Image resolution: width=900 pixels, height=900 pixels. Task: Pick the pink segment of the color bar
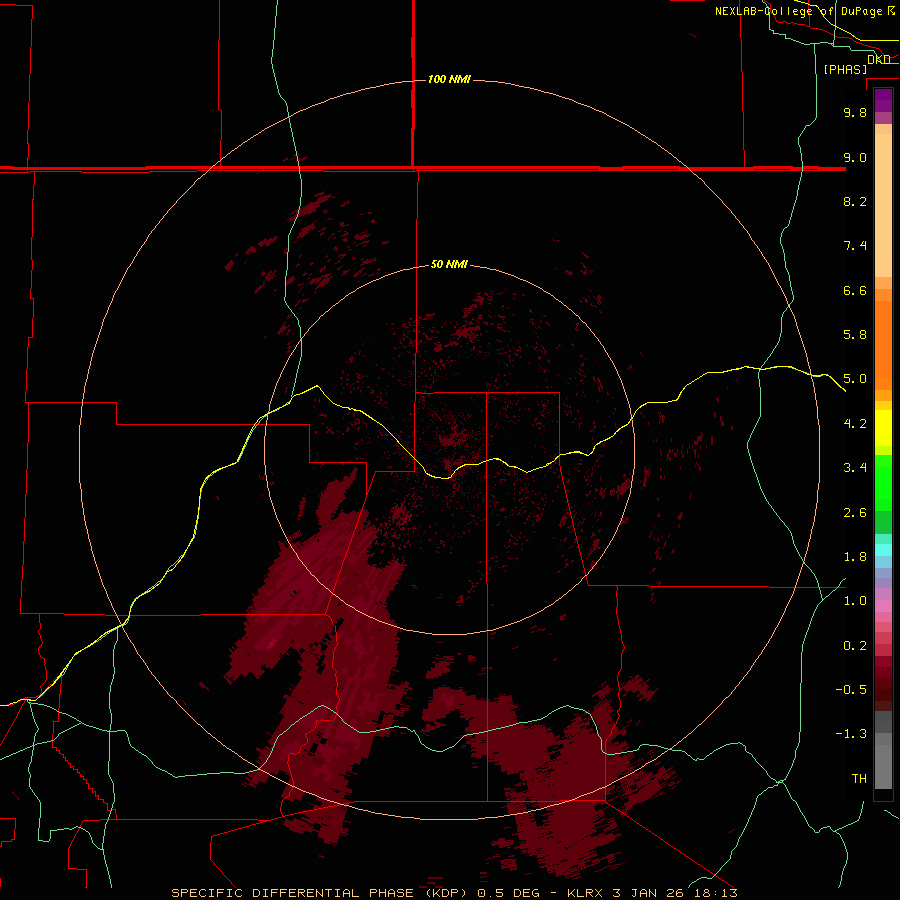point(883,606)
